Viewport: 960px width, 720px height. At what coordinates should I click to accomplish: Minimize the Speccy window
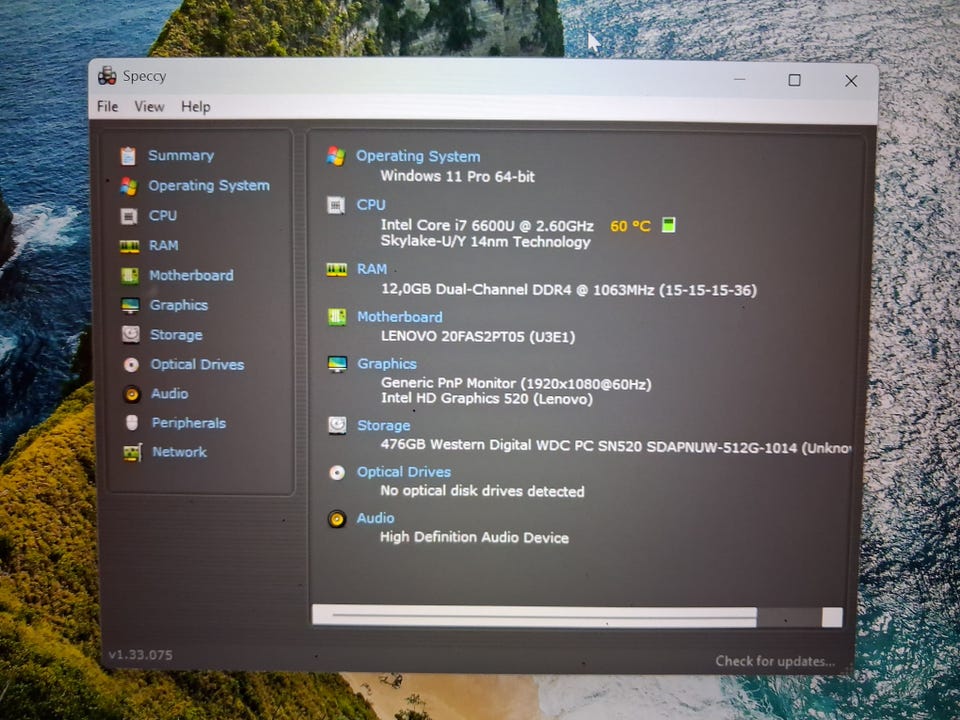coord(740,80)
